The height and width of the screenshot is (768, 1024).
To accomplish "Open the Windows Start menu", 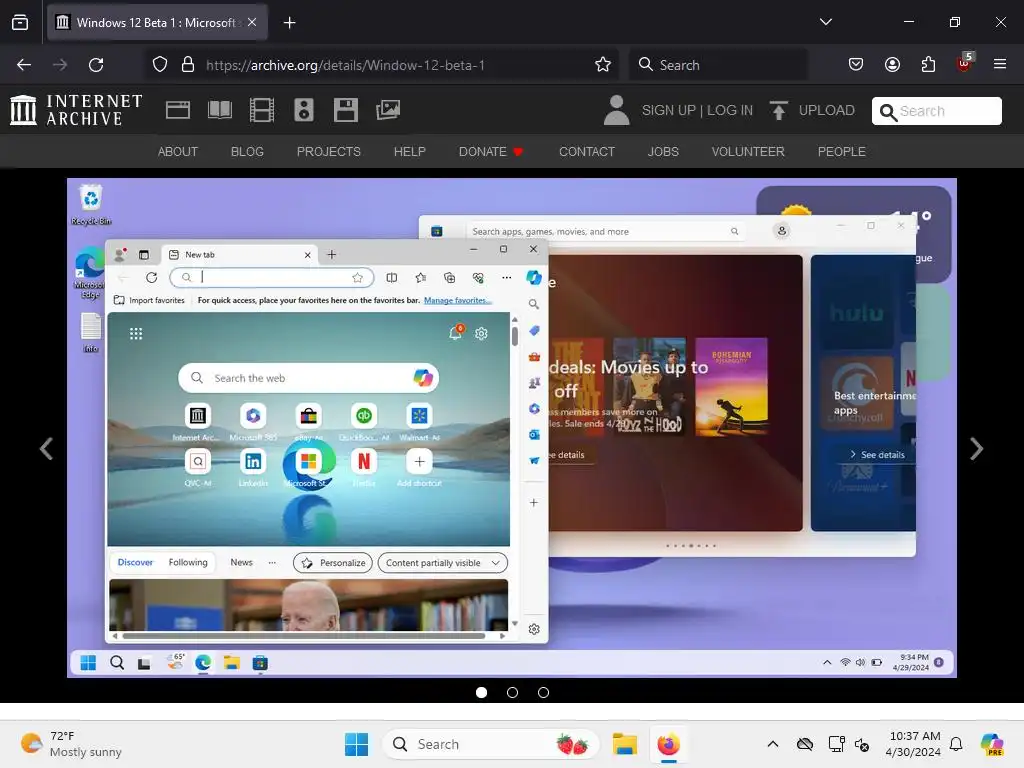I will 357,744.
